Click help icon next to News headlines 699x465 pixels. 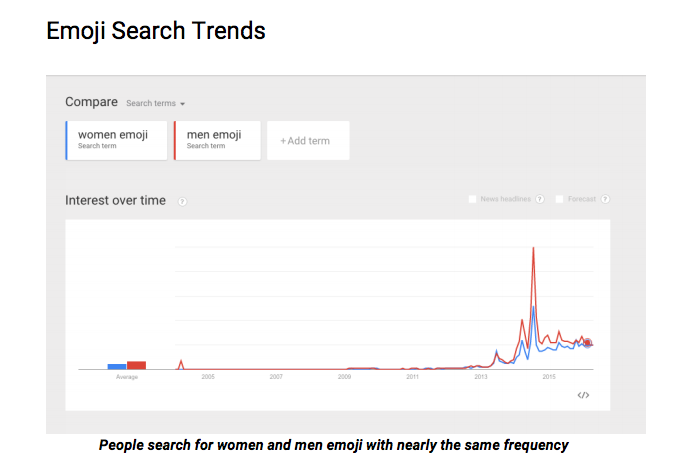tap(540, 199)
